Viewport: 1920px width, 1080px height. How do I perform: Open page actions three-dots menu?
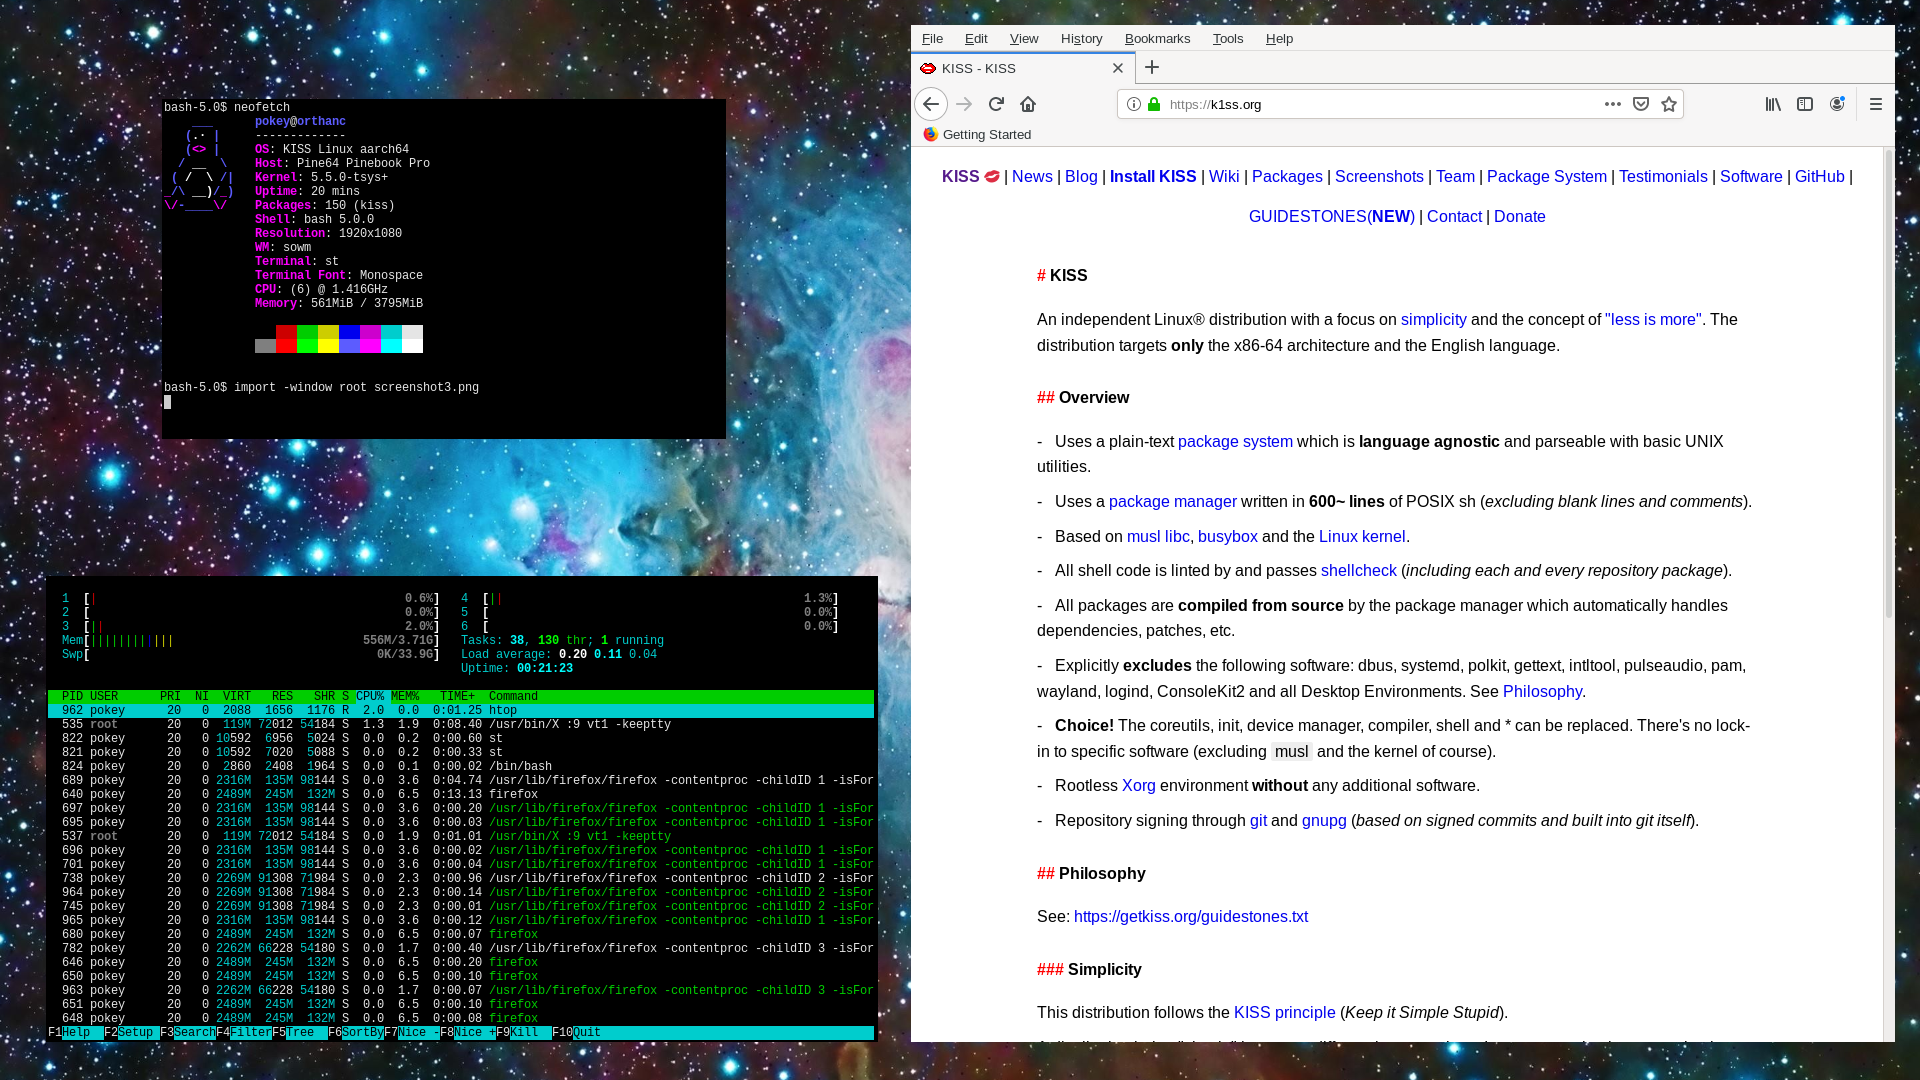[x=1613, y=104]
